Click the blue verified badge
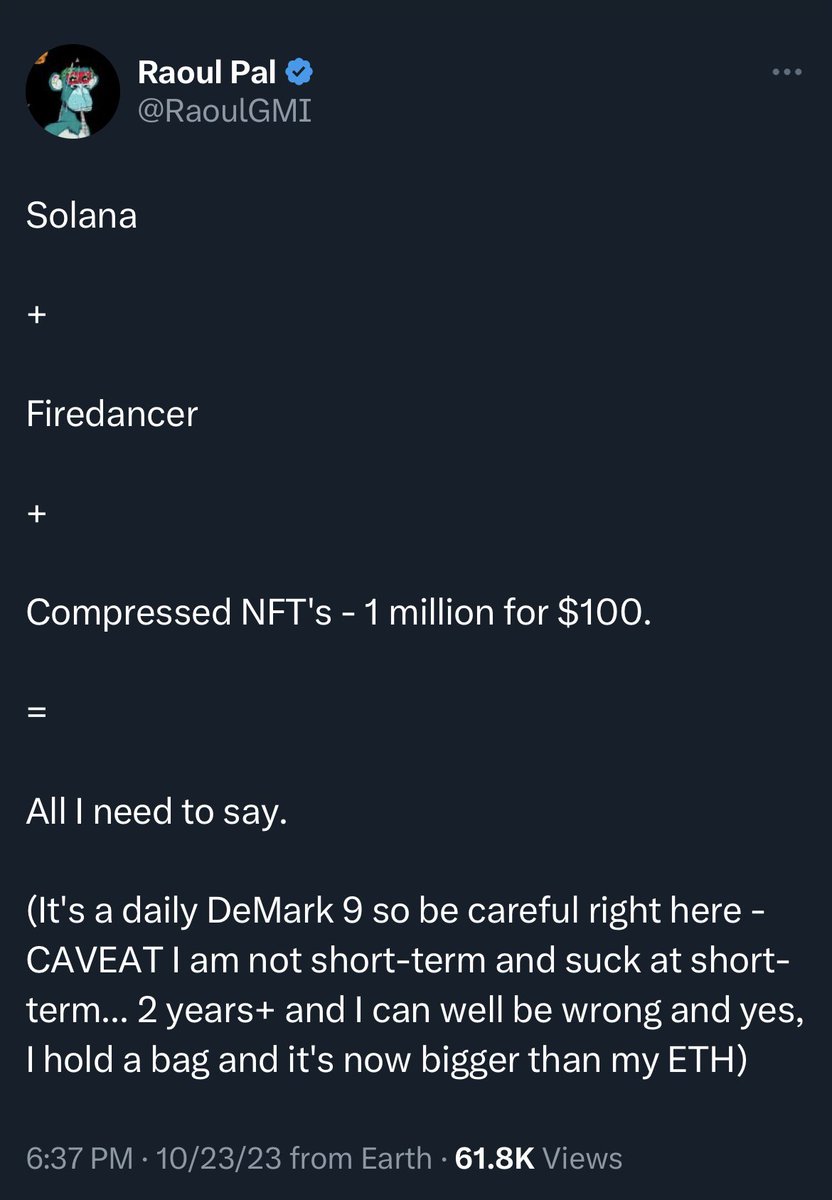Viewport: 832px width, 1200px height. pos(299,72)
